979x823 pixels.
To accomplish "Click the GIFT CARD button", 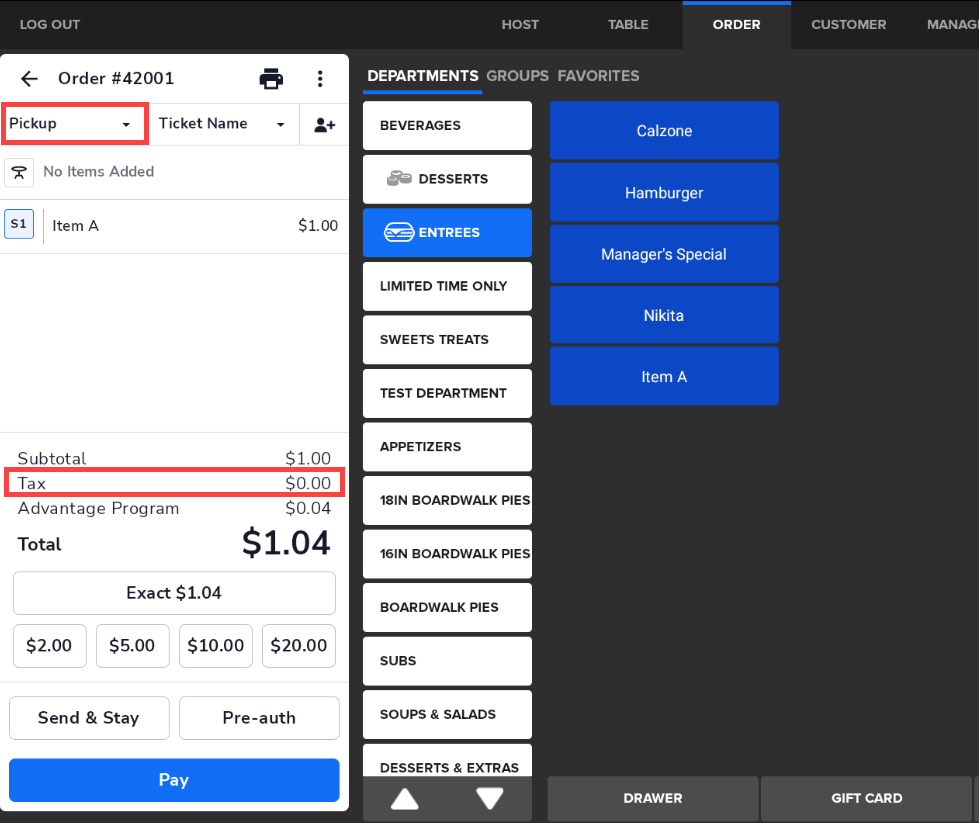I will [x=867, y=799].
